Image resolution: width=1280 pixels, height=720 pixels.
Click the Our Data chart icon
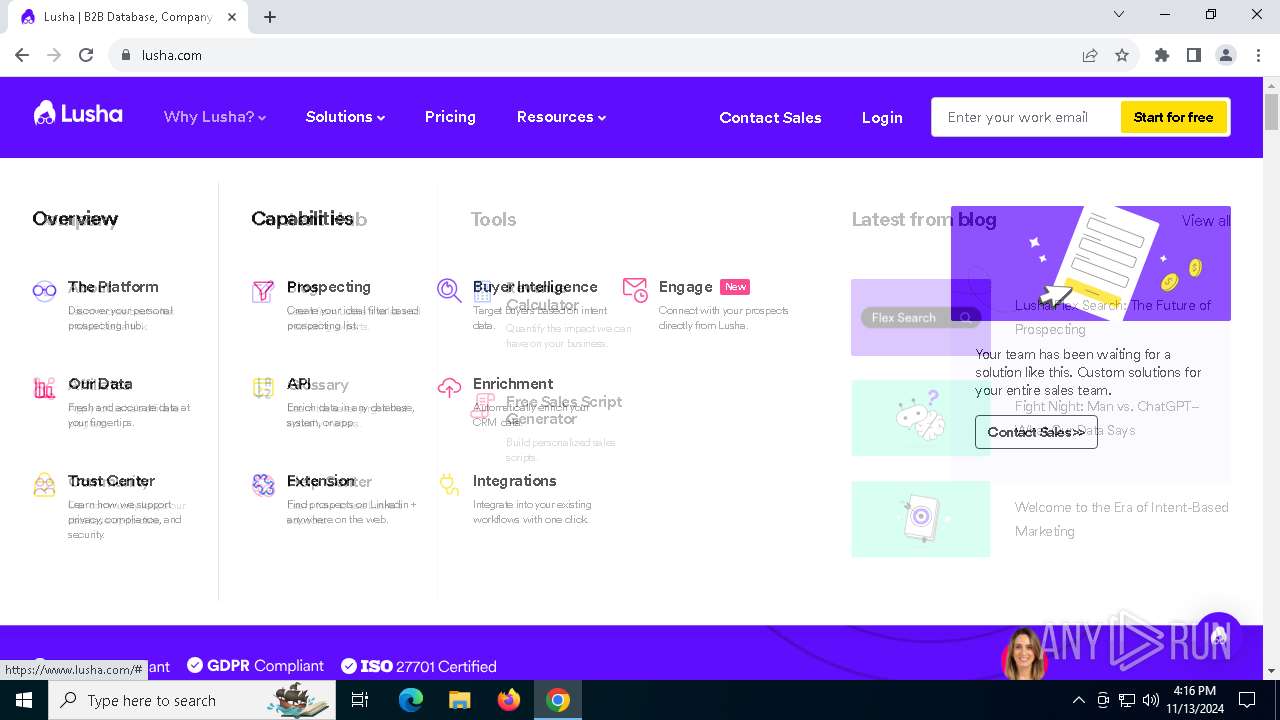(44, 388)
